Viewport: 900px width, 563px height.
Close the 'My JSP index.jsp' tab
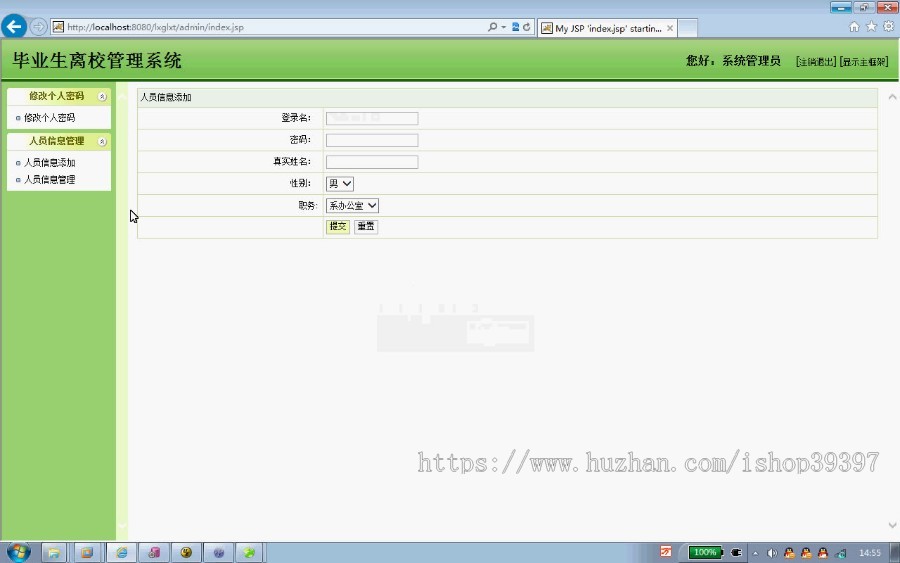coord(670,28)
